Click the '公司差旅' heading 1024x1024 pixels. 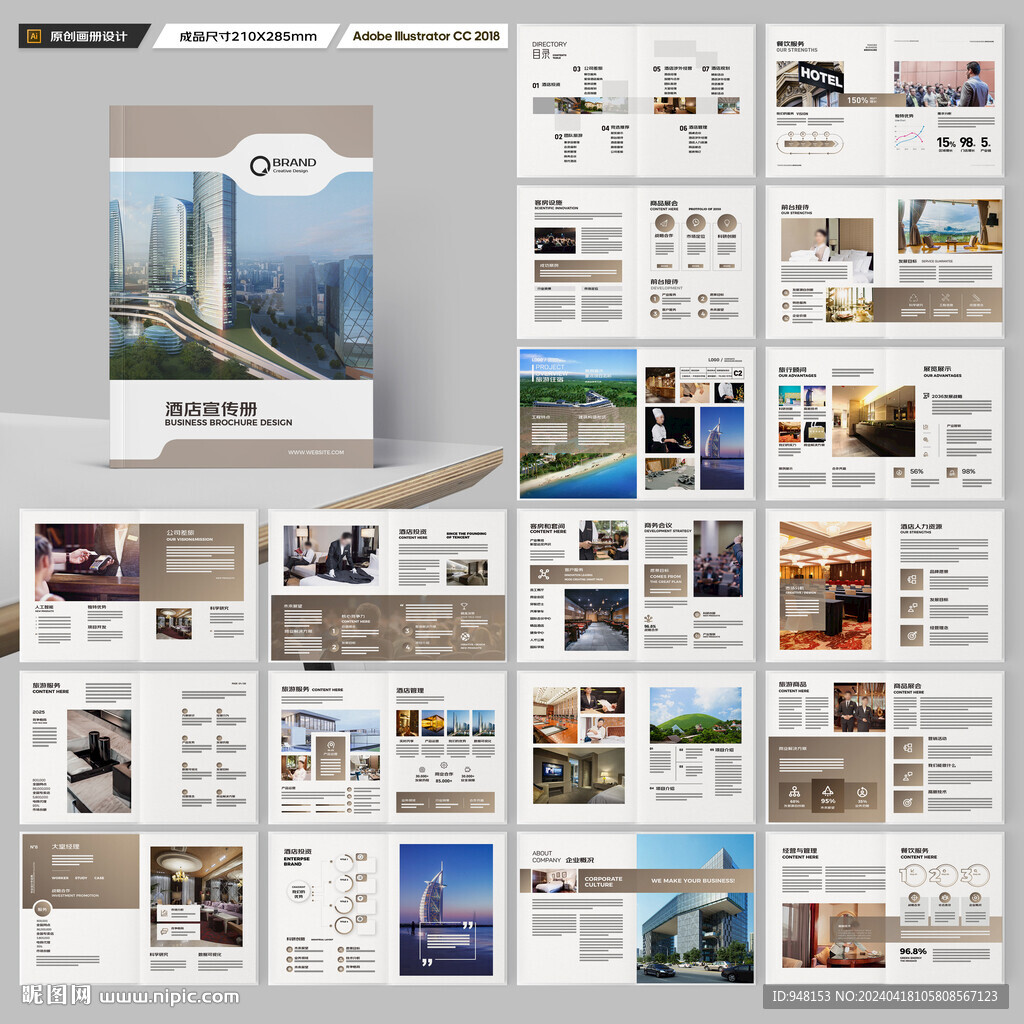tap(180, 532)
